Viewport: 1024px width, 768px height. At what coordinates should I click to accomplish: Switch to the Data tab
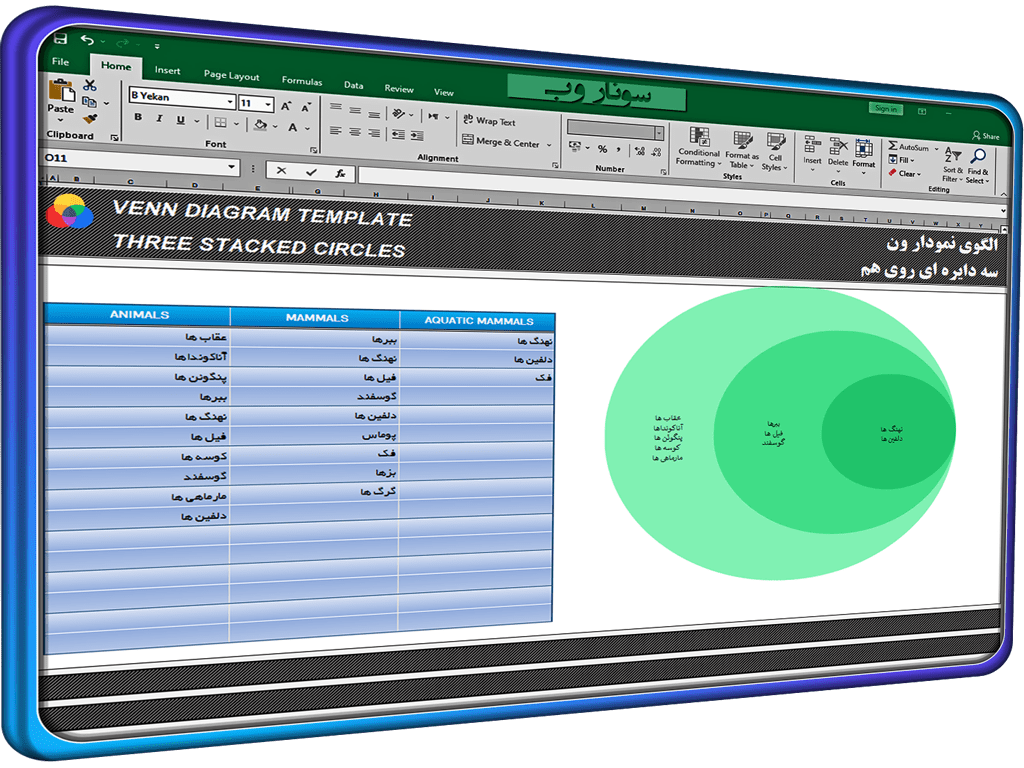click(353, 85)
